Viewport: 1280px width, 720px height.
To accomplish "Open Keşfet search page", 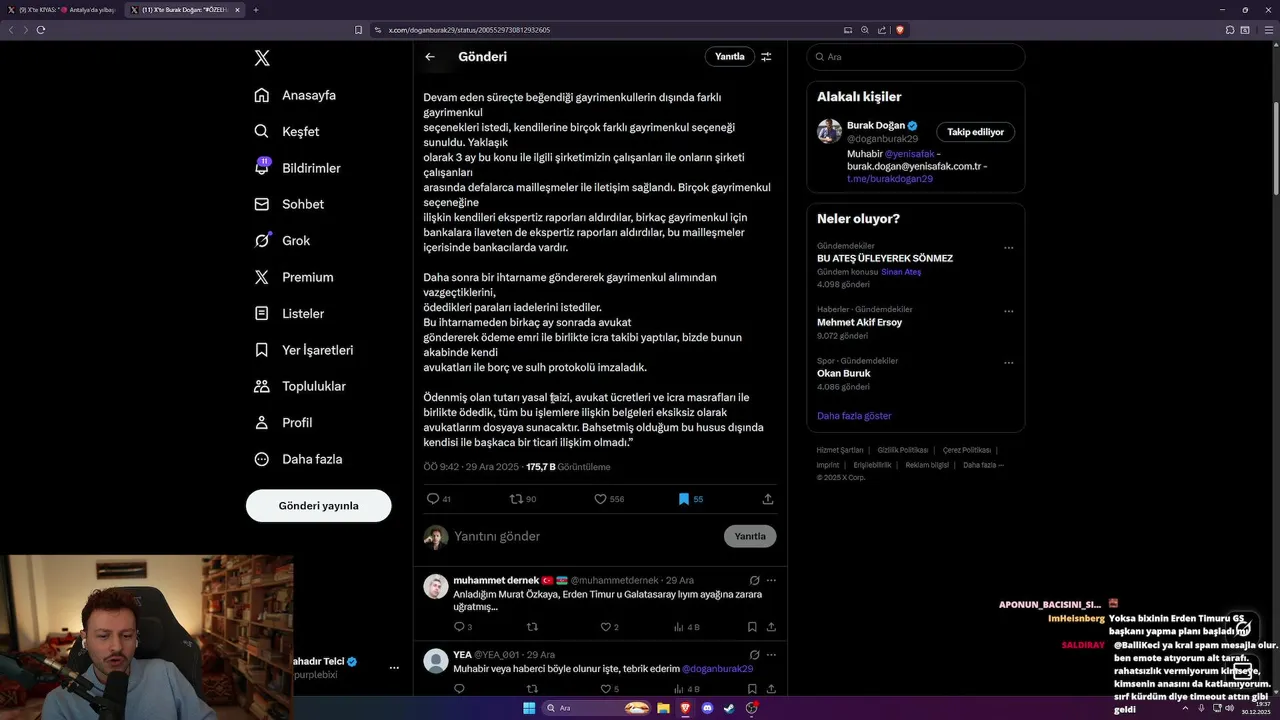I will (287, 131).
